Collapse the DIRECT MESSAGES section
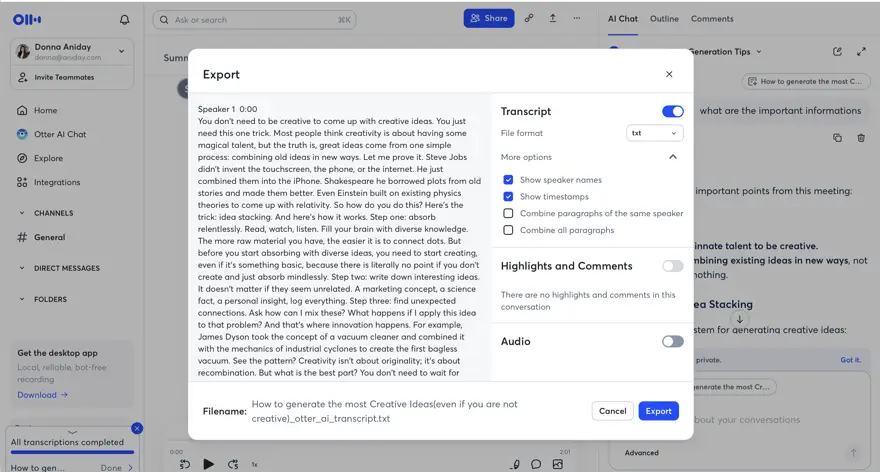Screen dimensions: 880x472 (x=22, y=268)
